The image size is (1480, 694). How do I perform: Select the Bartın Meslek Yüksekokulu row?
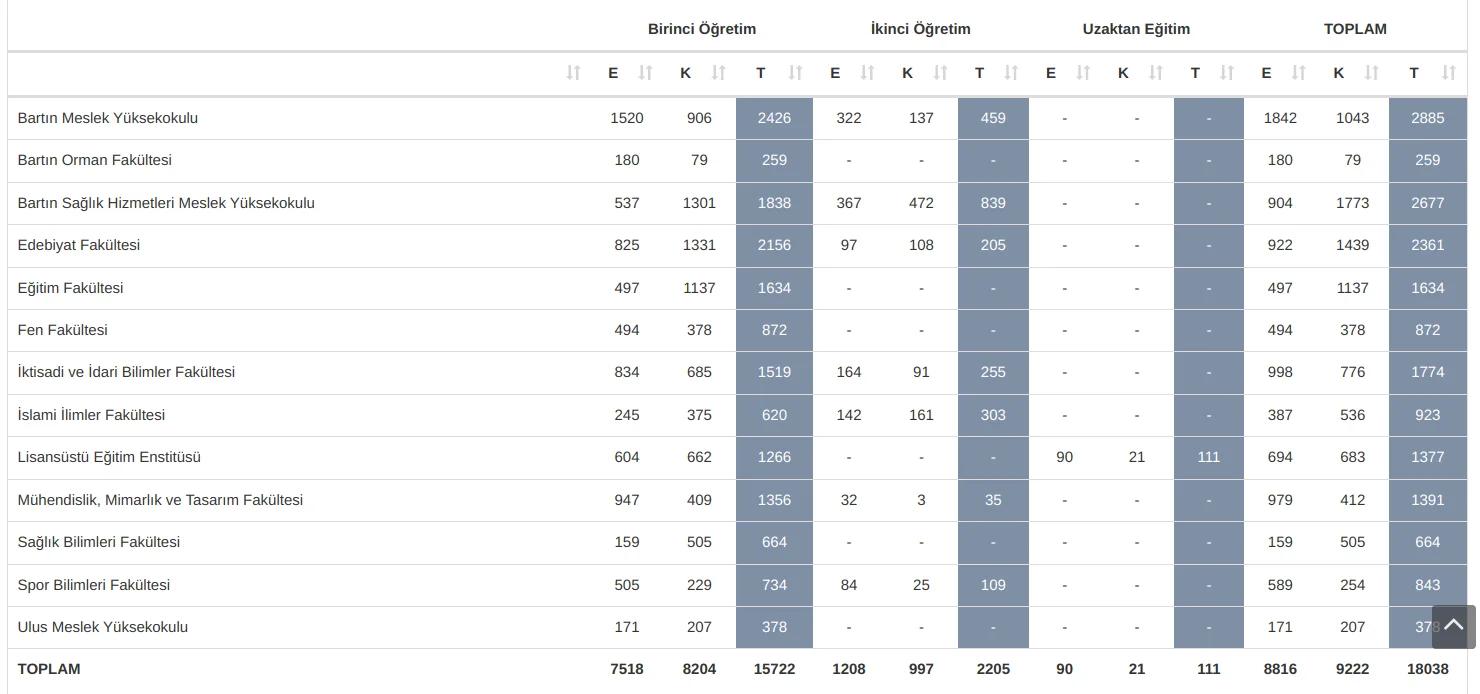point(108,118)
